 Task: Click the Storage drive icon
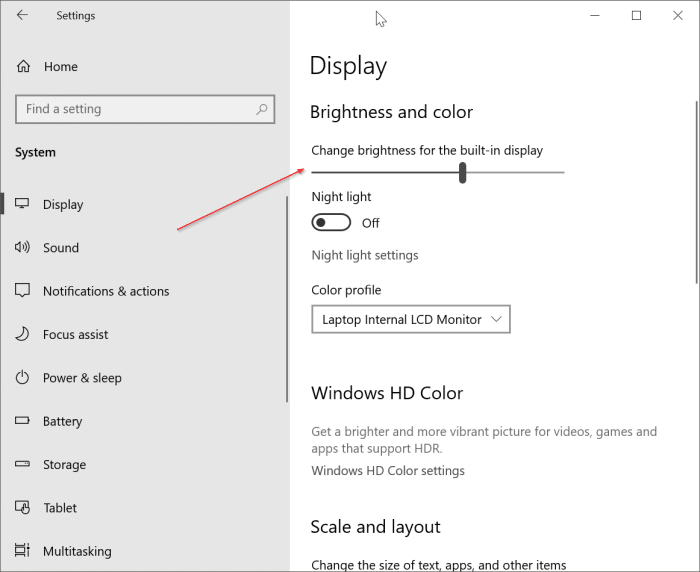pos(22,464)
